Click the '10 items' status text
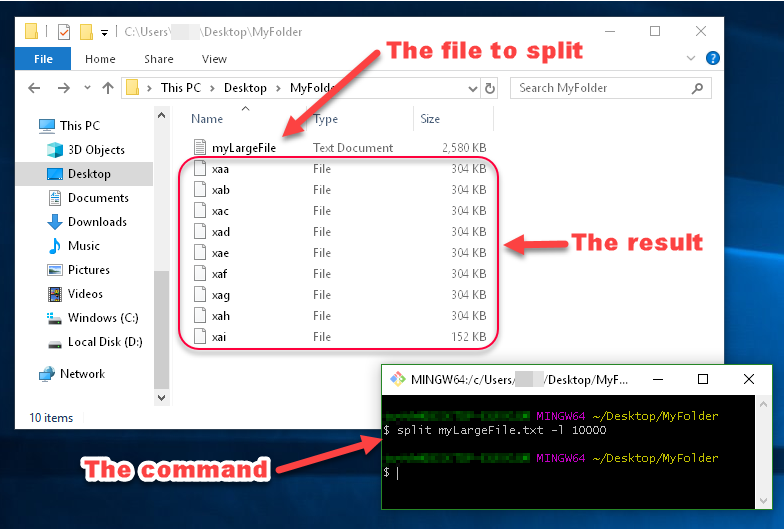 pos(51,418)
